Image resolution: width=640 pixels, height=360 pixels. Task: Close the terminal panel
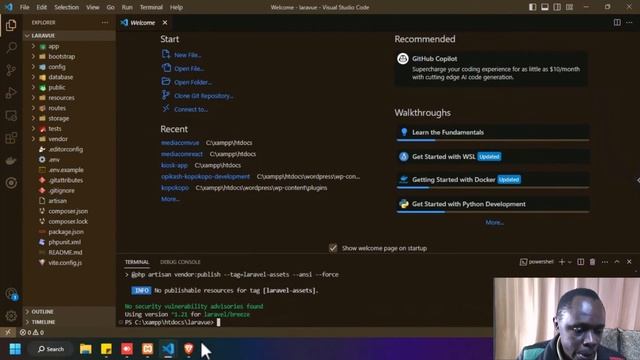click(629, 262)
